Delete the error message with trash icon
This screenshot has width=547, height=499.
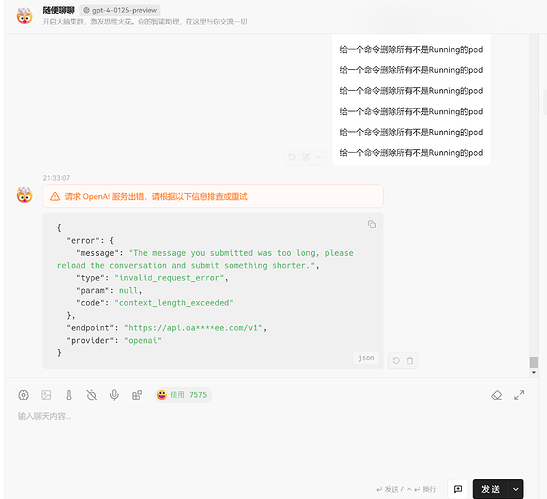(410, 360)
